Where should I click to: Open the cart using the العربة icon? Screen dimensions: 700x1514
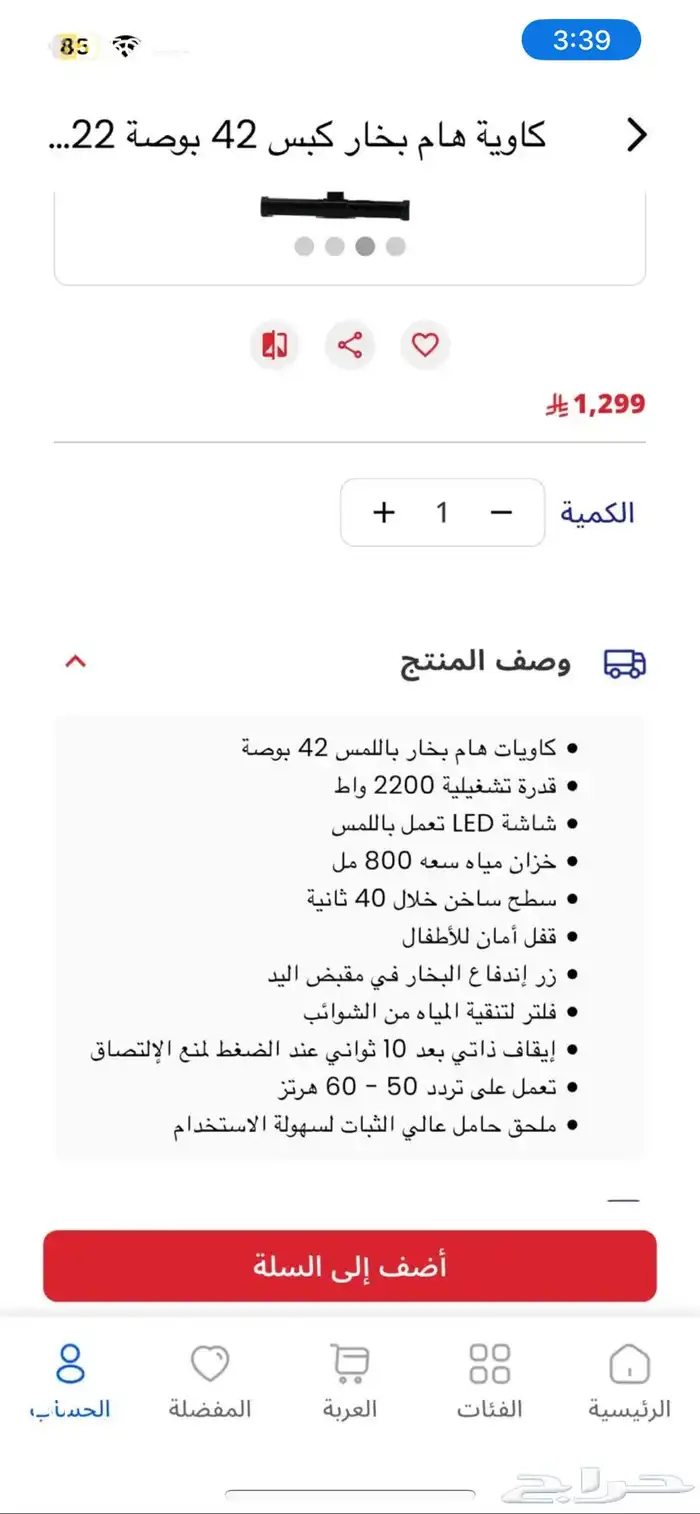tap(349, 1379)
